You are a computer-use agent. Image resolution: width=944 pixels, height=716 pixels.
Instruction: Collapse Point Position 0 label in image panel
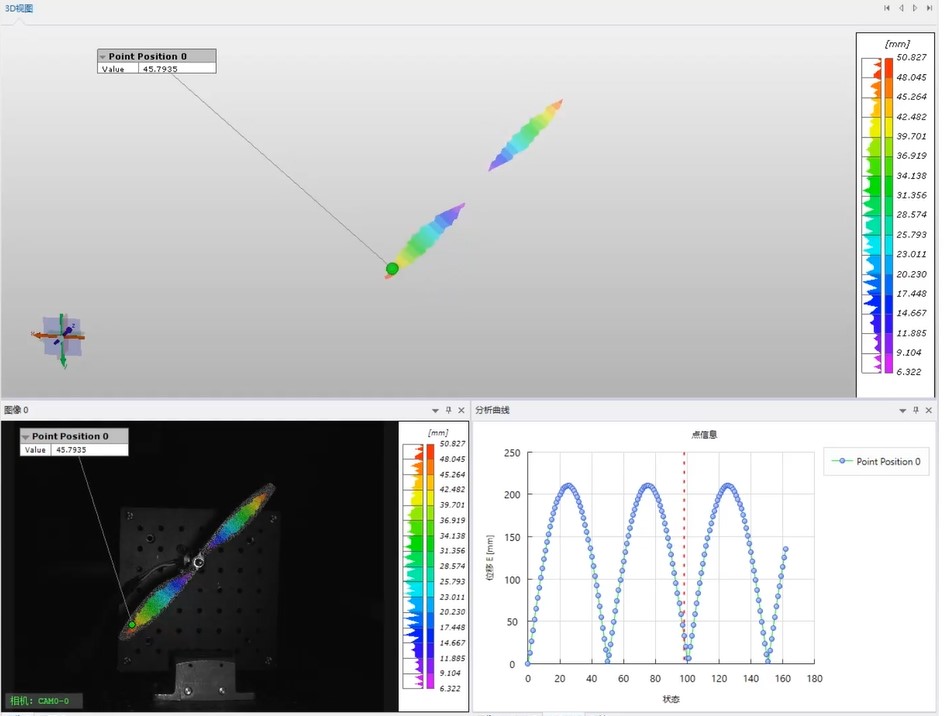click(26, 437)
